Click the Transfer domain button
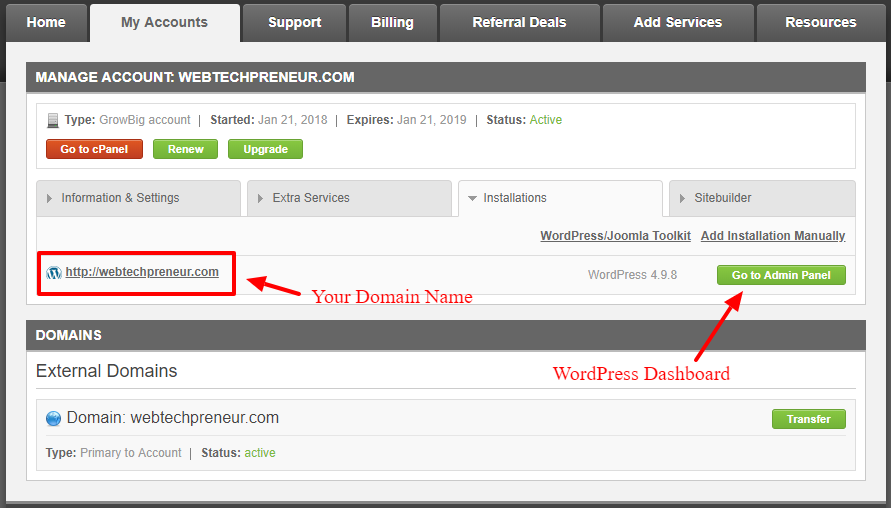Image resolution: width=891 pixels, height=508 pixels. (809, 419)
